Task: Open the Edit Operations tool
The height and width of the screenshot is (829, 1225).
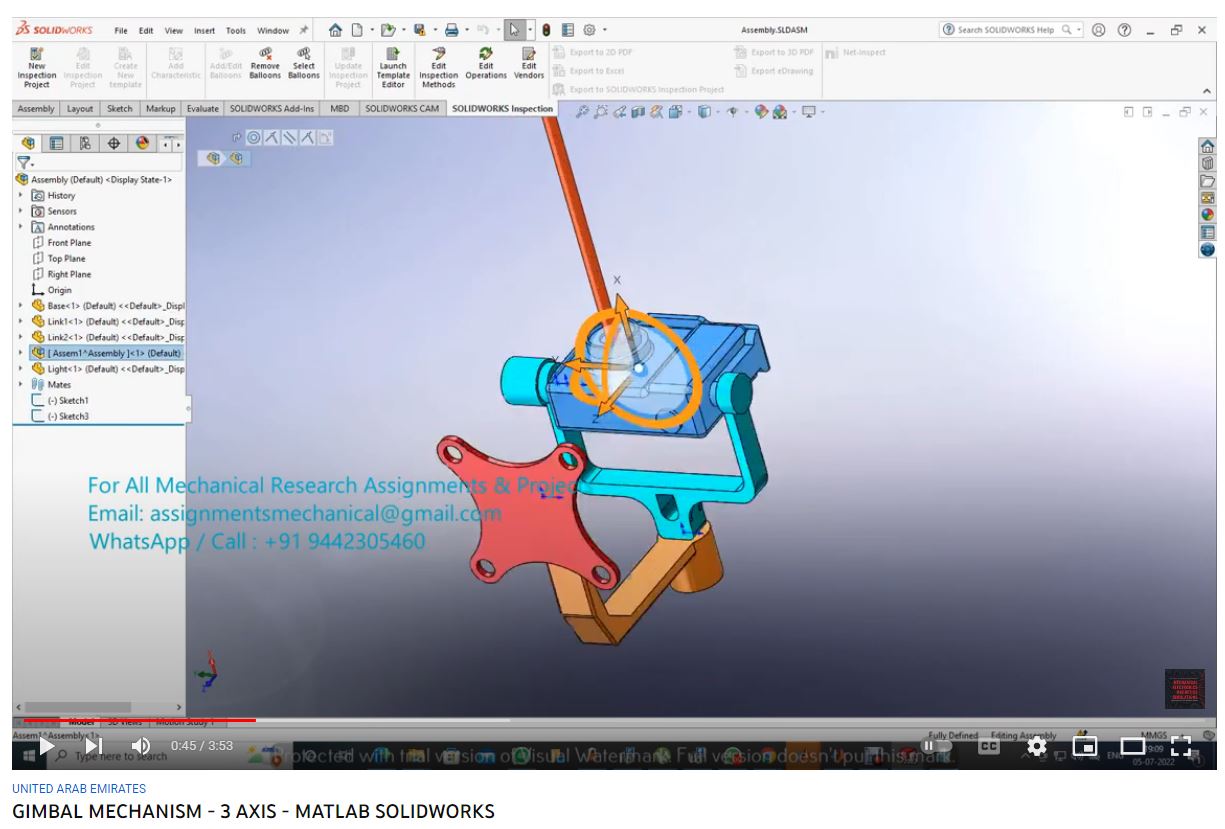Action: tap(486, 62)
